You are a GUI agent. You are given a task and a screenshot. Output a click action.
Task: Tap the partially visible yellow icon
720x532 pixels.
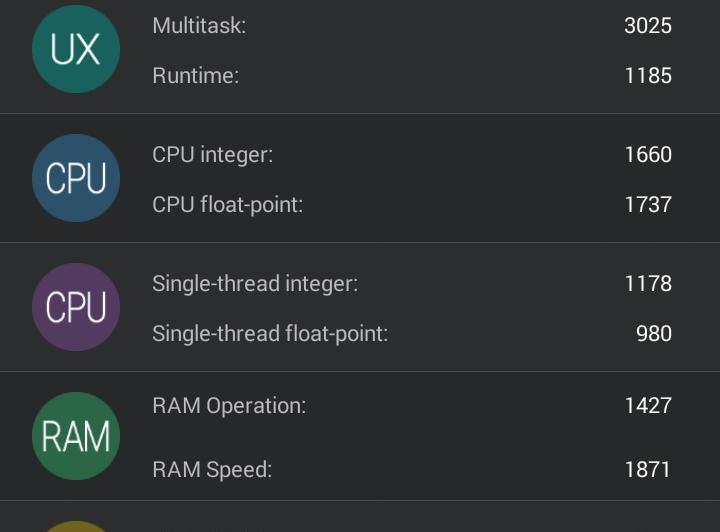76,526
